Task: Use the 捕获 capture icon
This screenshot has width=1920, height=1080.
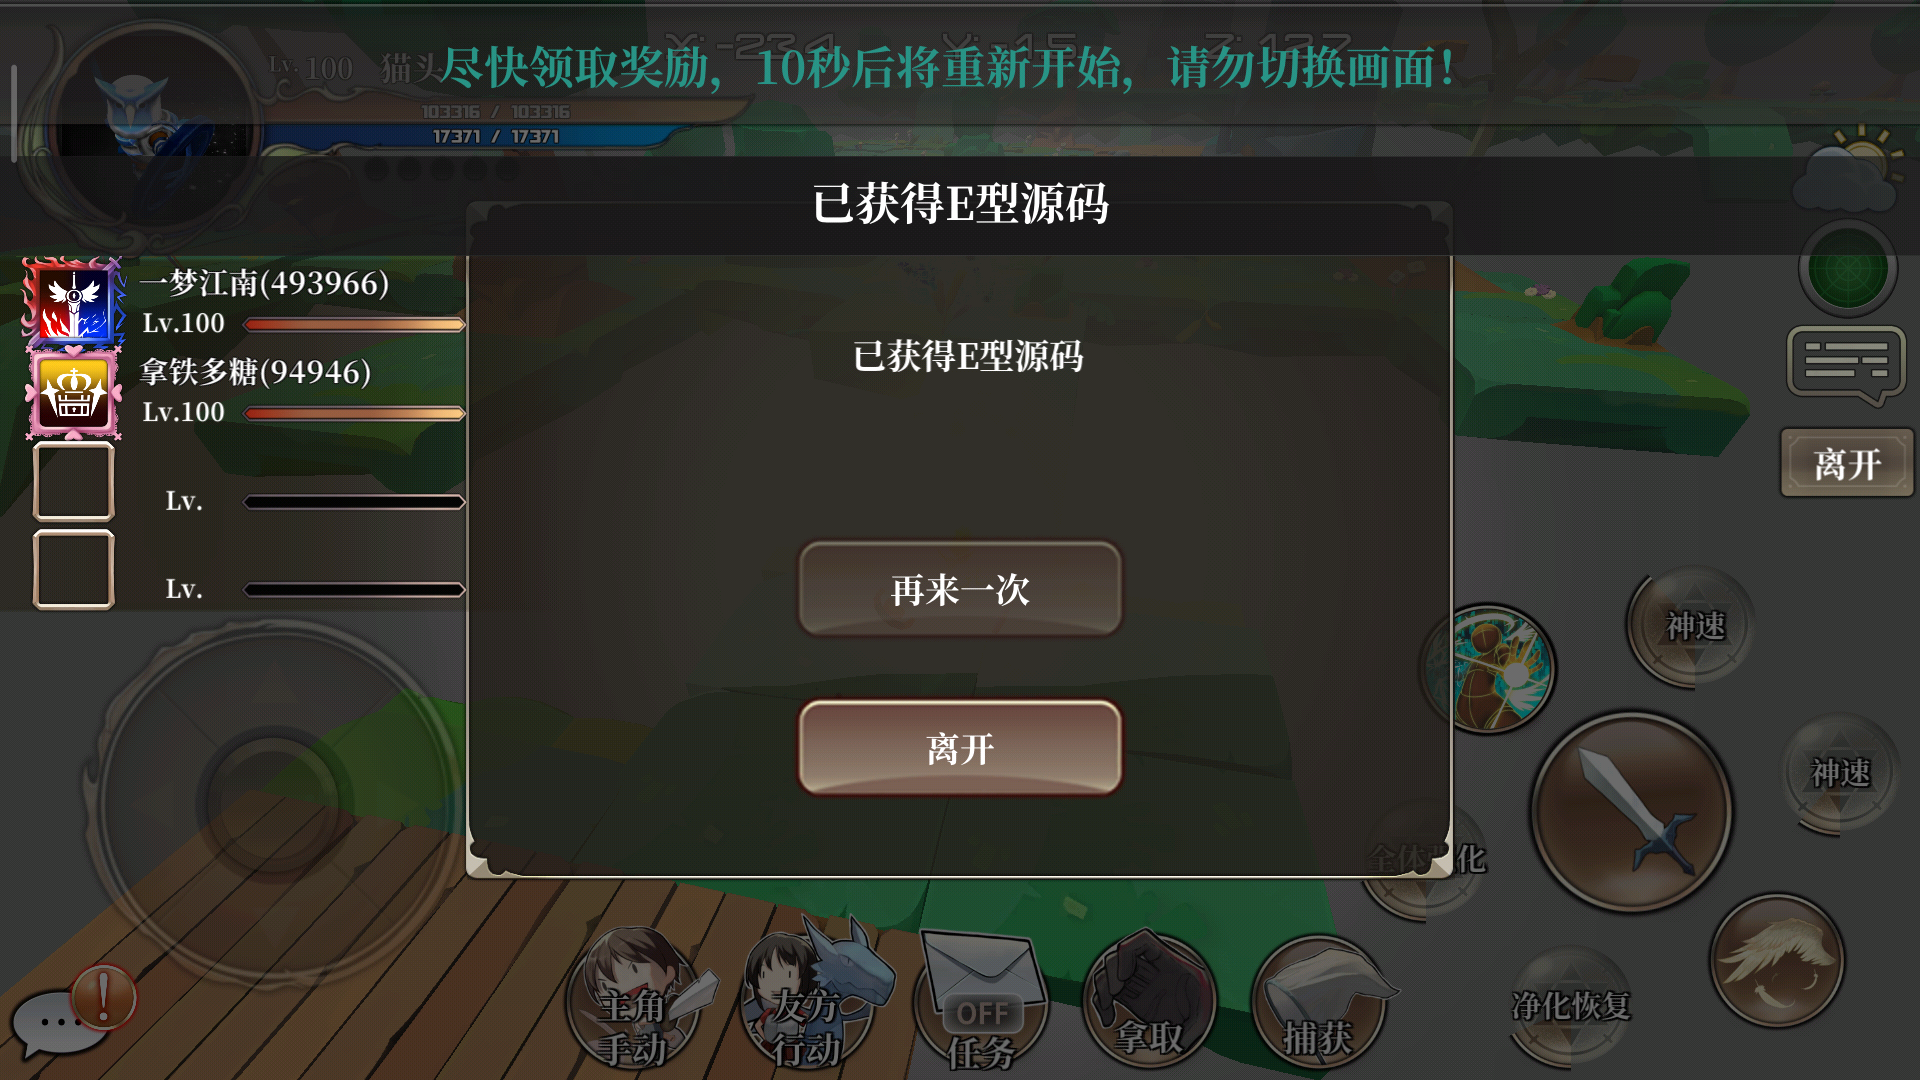Action: tap(1319, 1003)
